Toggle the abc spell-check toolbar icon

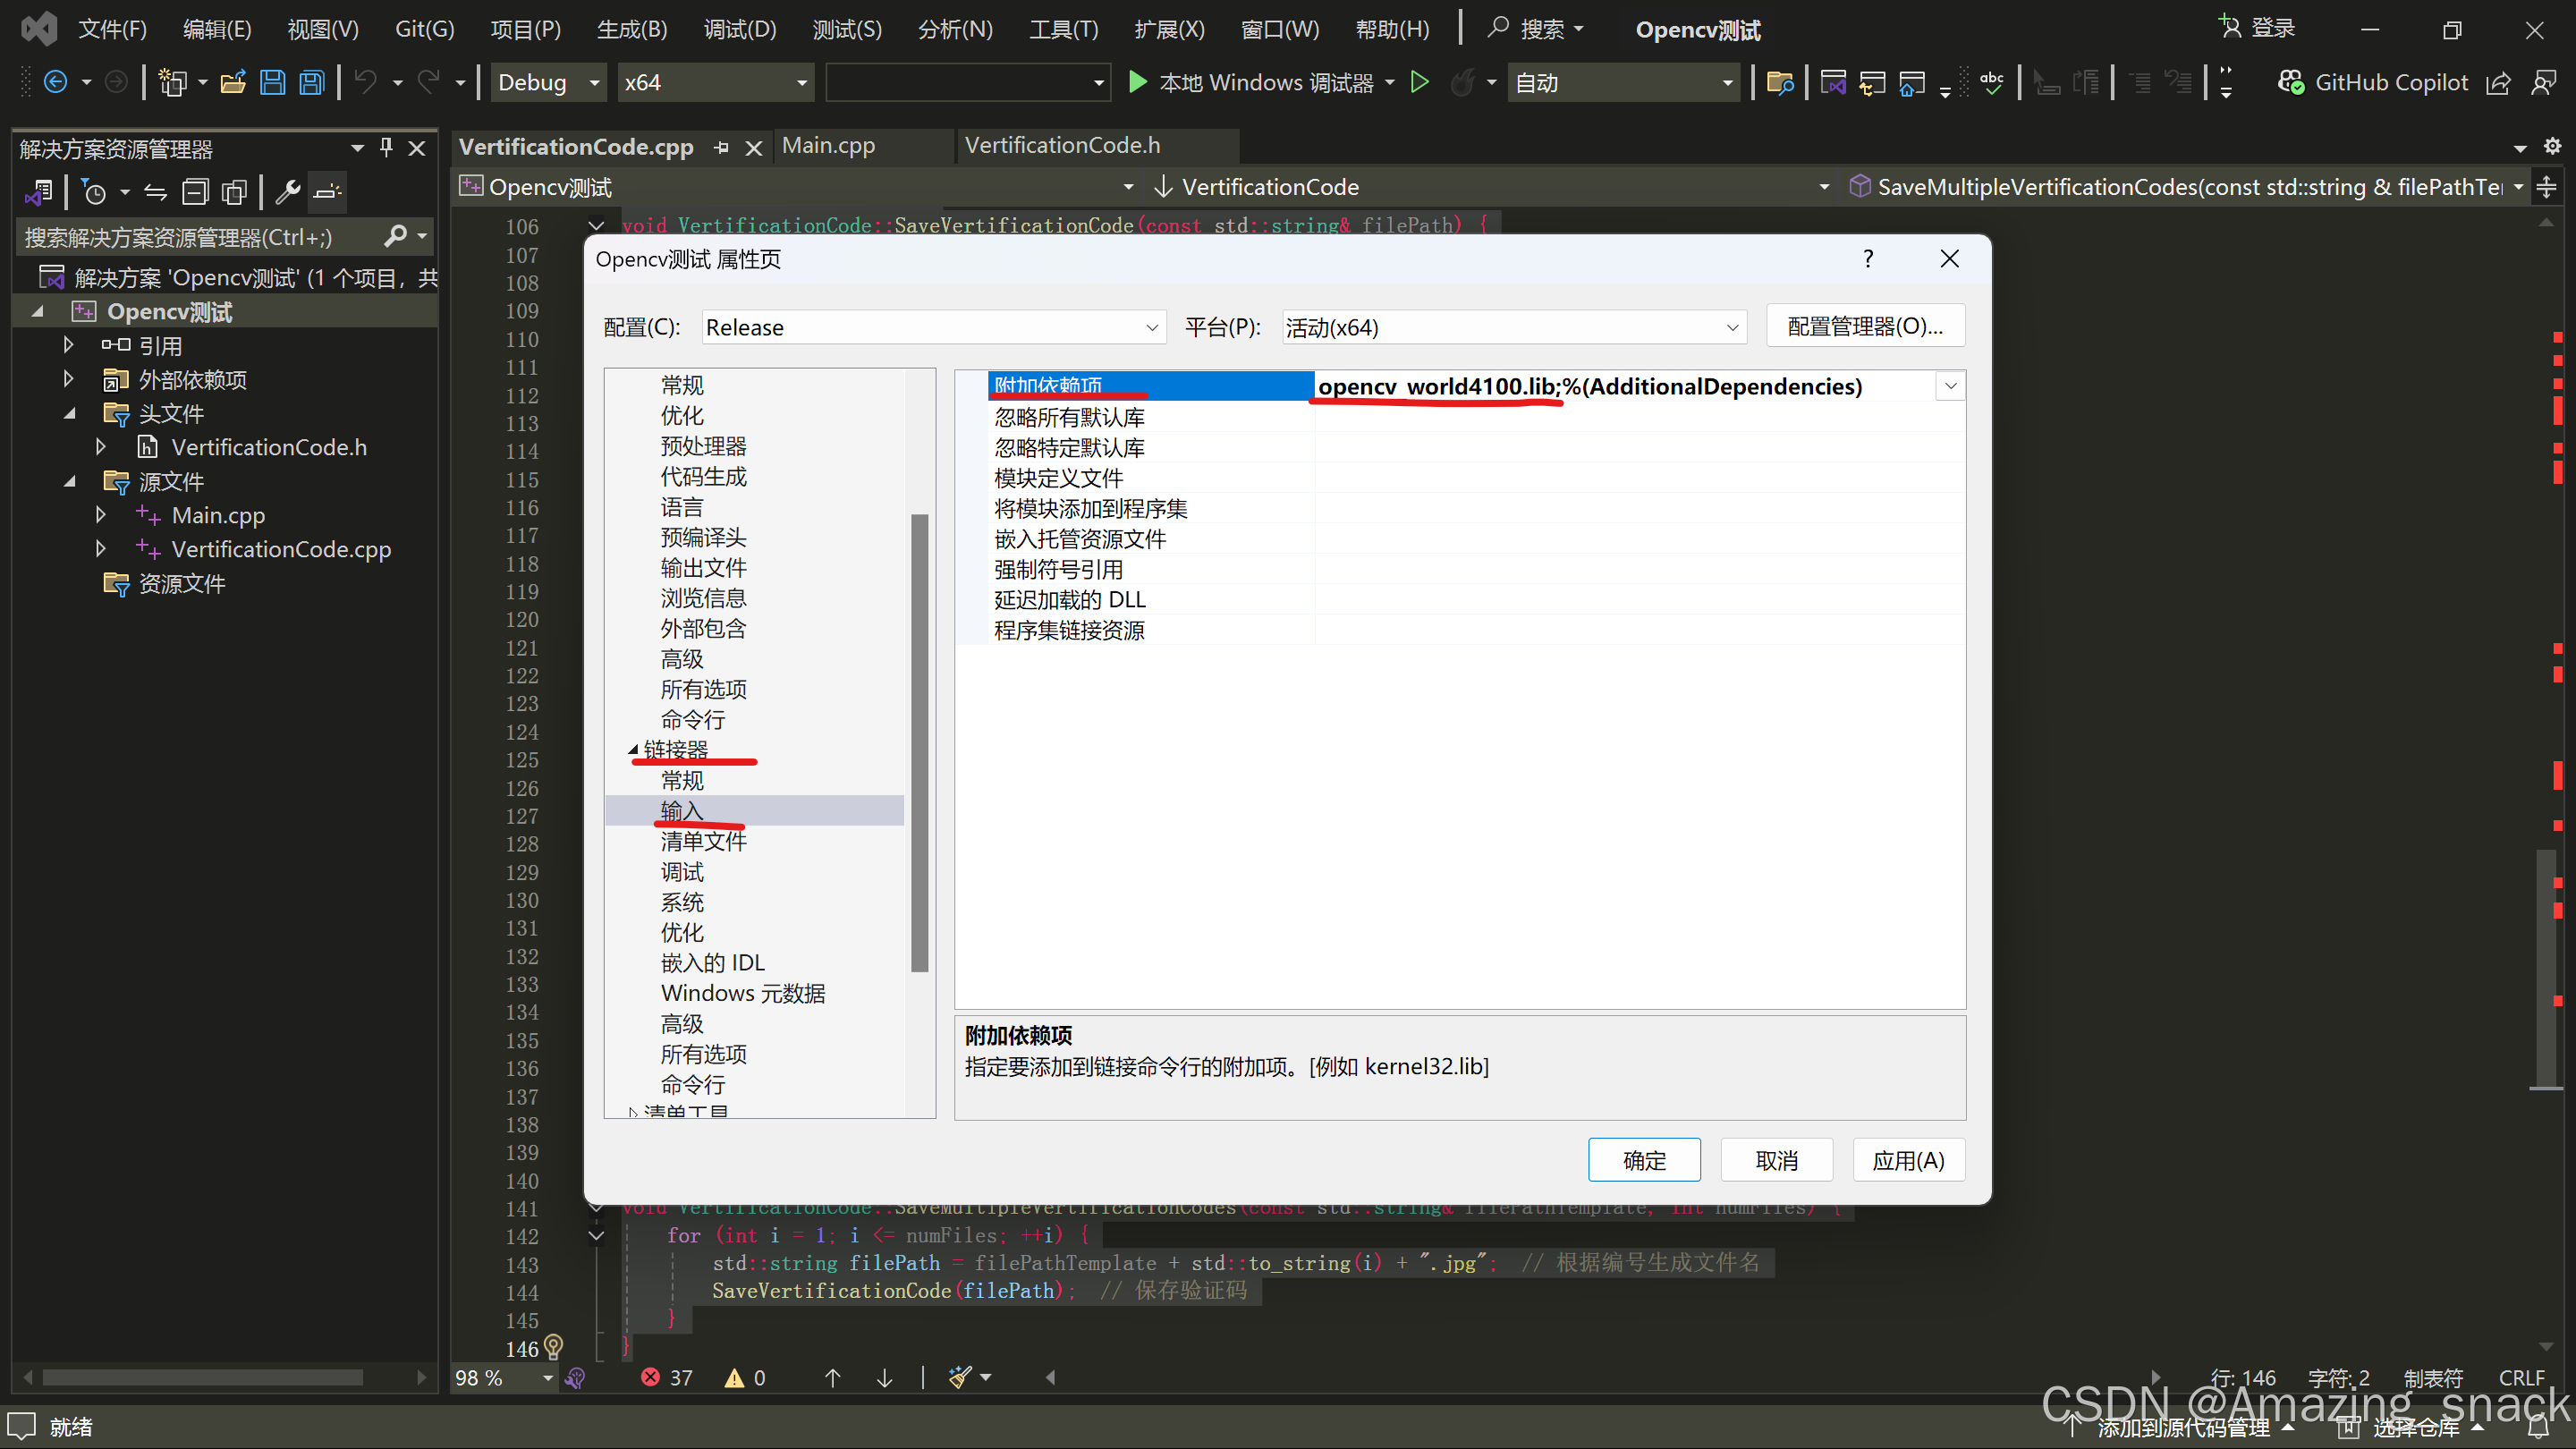pos(1992,82)
